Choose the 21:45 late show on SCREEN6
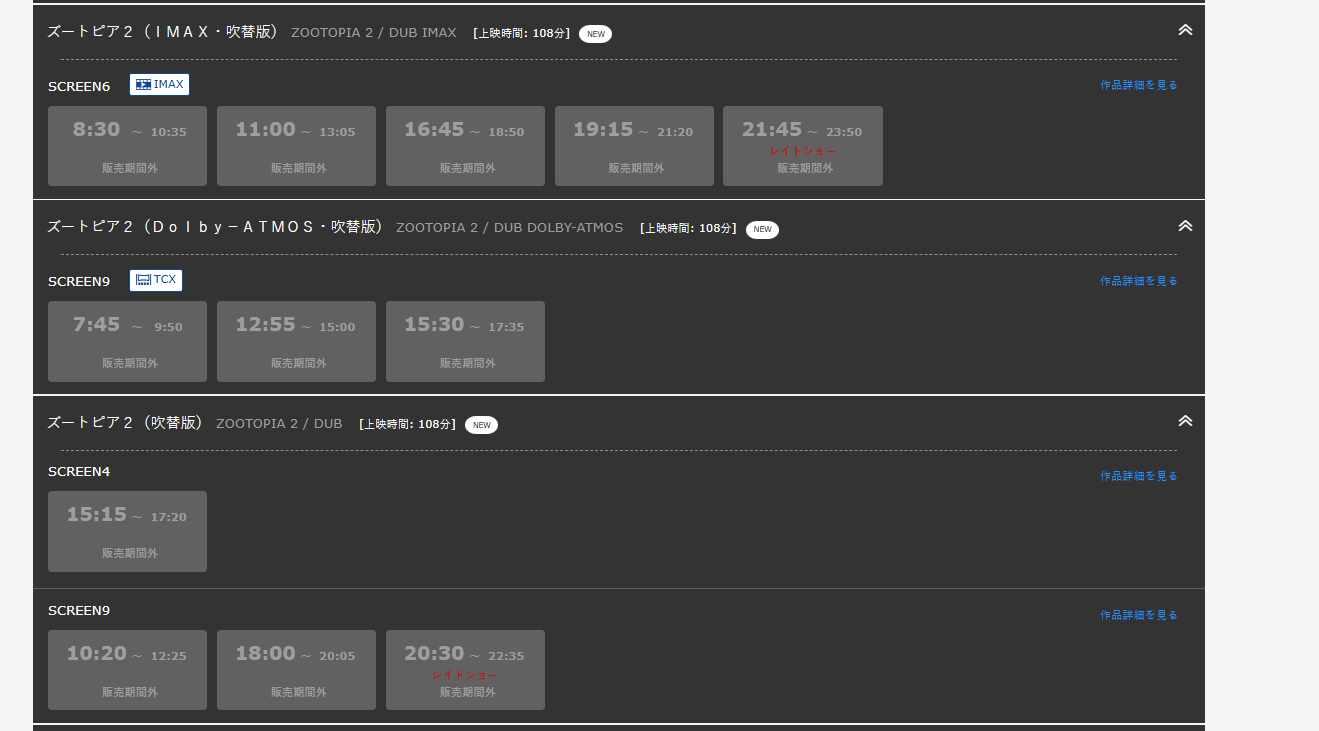1319x731 pixels. pyautogui.click(x=802, y=146)
